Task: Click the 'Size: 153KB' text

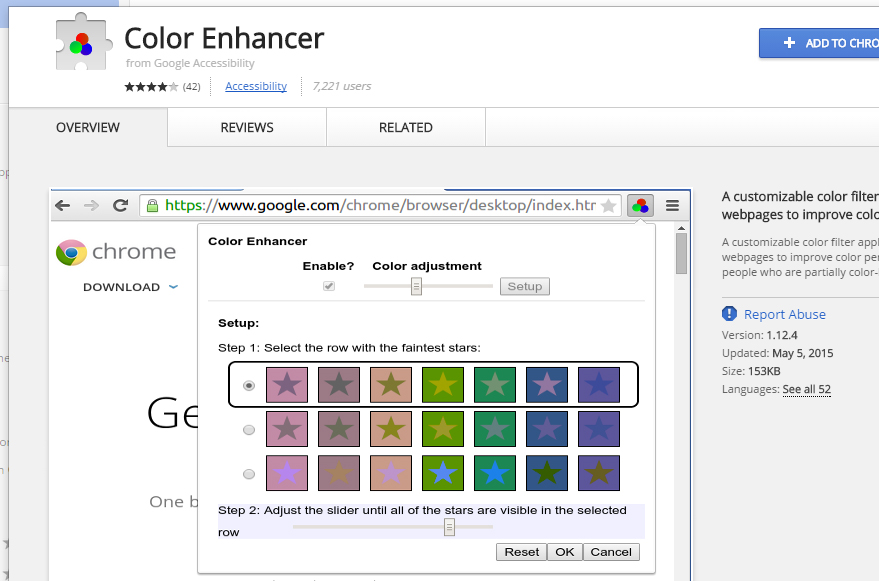Action: coord(751,371)
